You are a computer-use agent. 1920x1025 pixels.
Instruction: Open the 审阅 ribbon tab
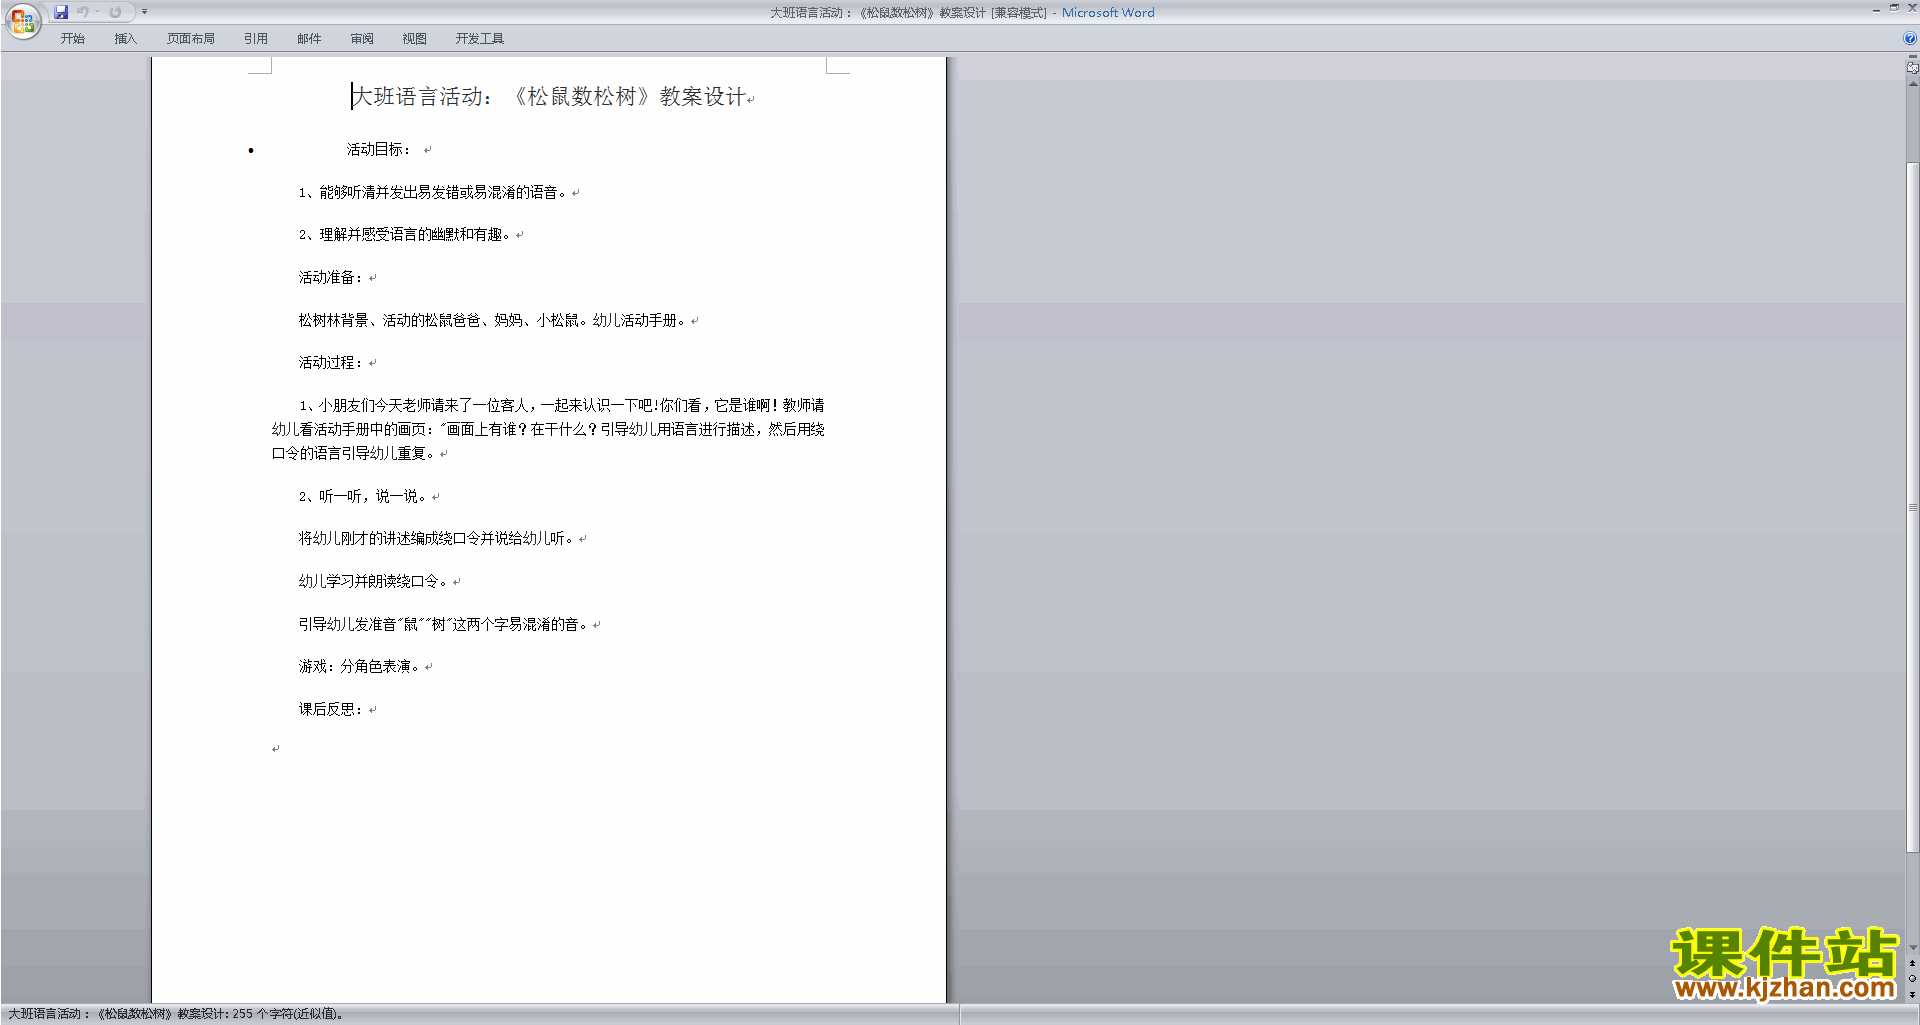(x=362, y=38)
